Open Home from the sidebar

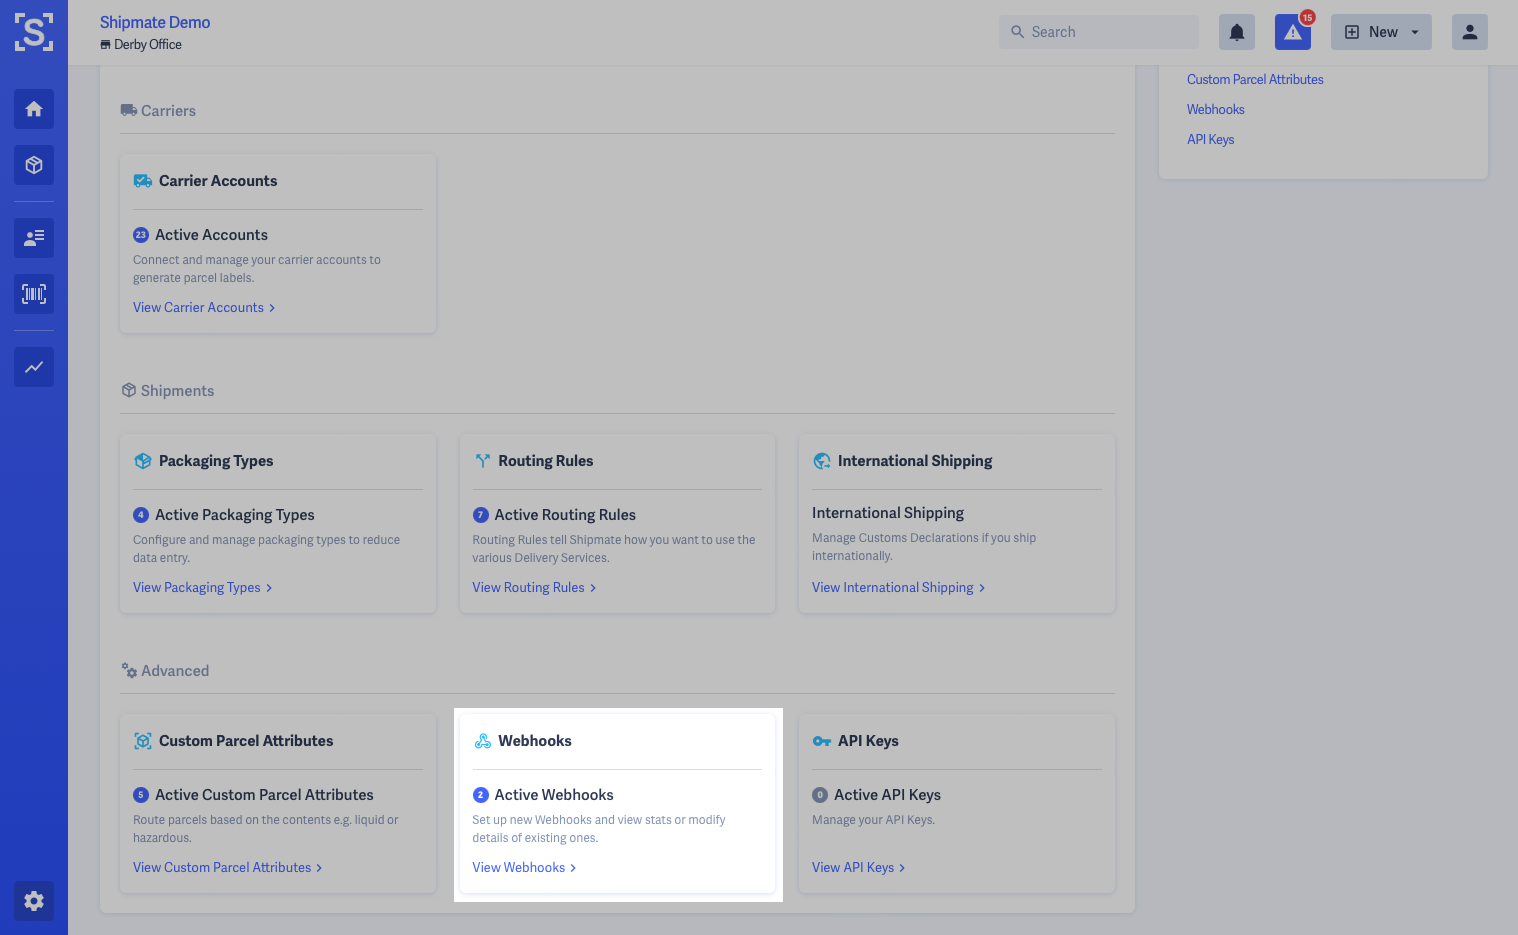pos(34,109)
